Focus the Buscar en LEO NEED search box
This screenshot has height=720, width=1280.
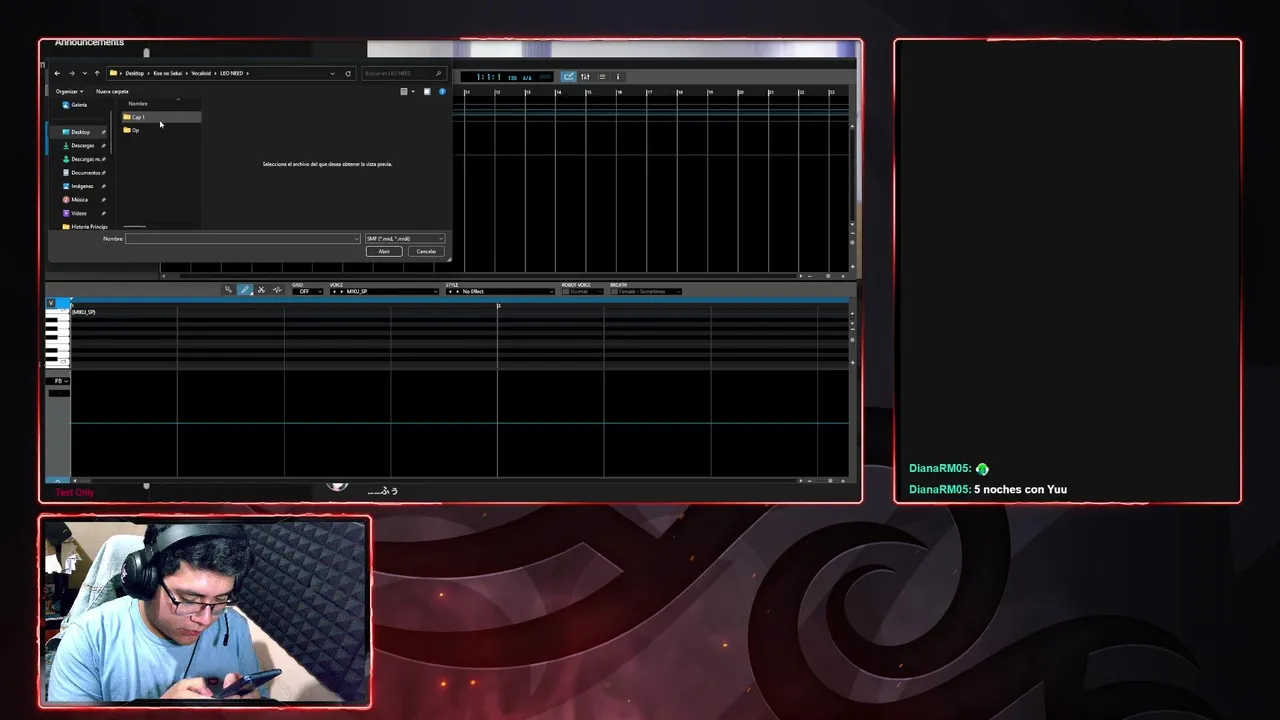(402, 73)
